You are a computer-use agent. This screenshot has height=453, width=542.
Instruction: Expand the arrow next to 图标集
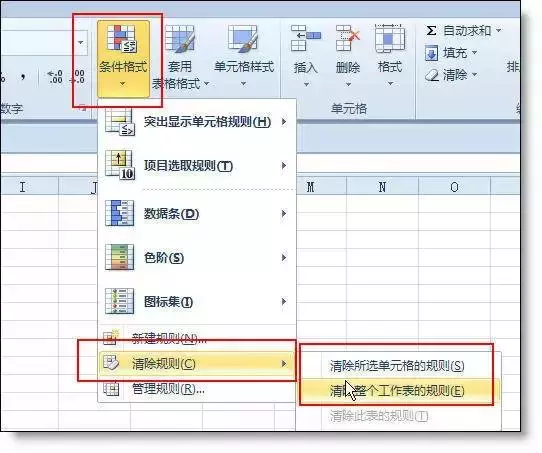(x=284, y=302)
